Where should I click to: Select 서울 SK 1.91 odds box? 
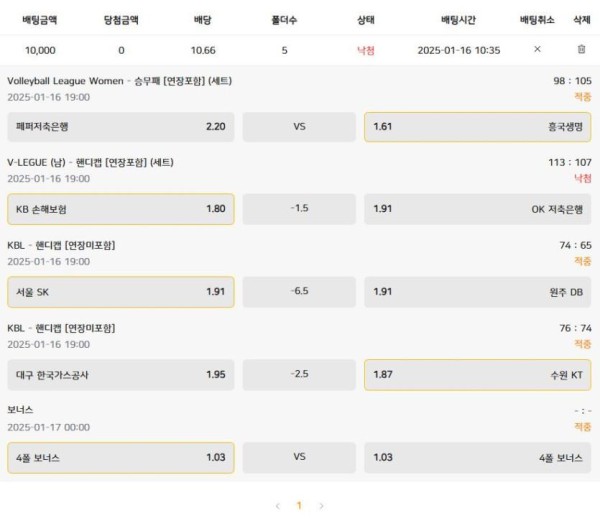tap(121, 292)
